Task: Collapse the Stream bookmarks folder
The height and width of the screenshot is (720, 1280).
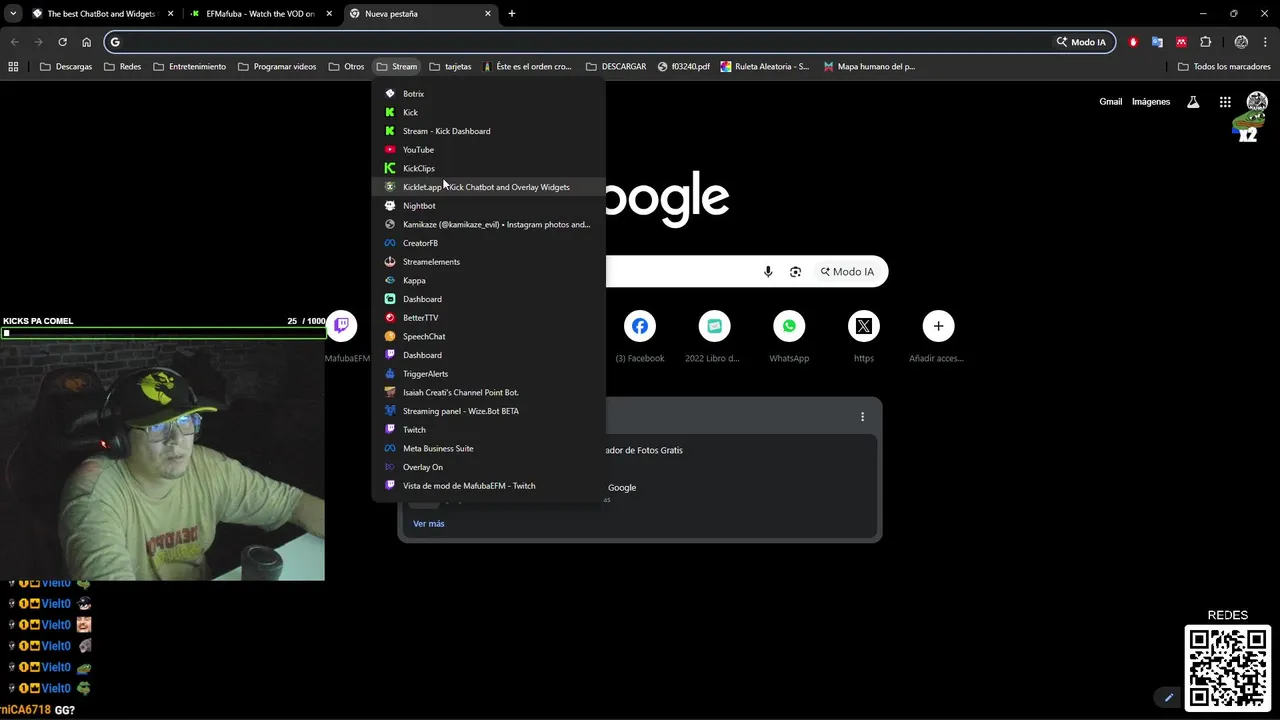Action: 397,67
